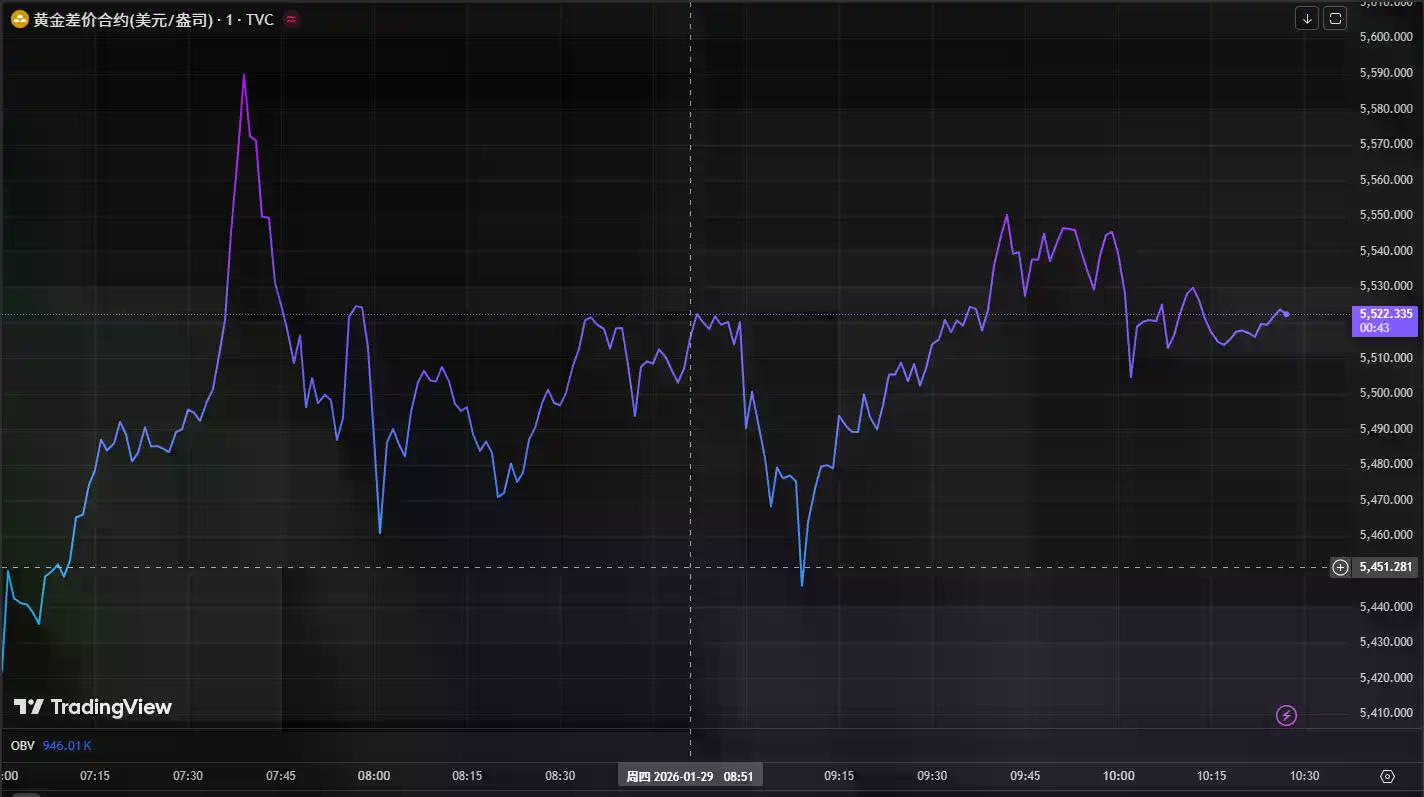Click the 08:00 time axis label
1424x797 pixels.
tap(374, 776)
